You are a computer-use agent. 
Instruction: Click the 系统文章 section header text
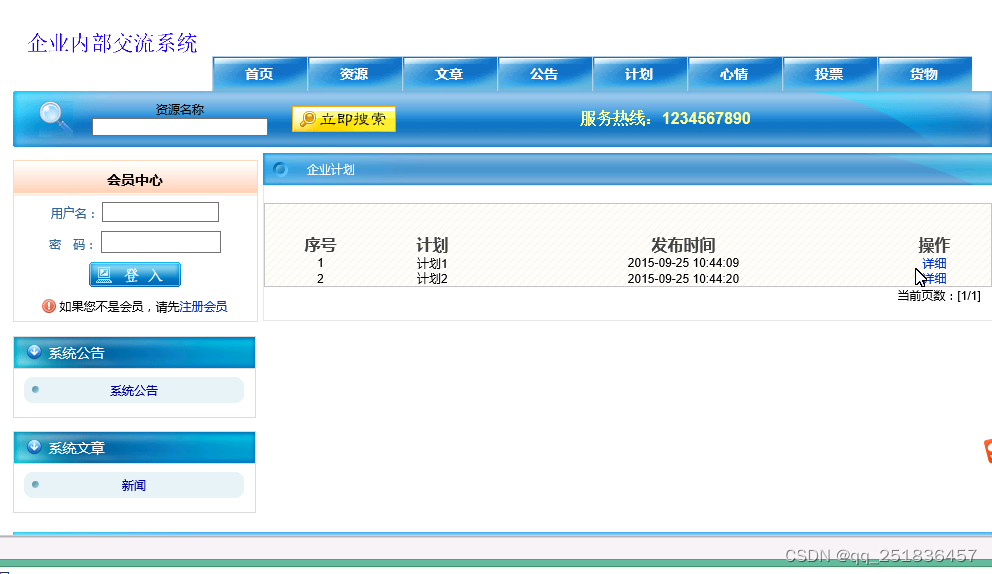(x=77, y=448)
